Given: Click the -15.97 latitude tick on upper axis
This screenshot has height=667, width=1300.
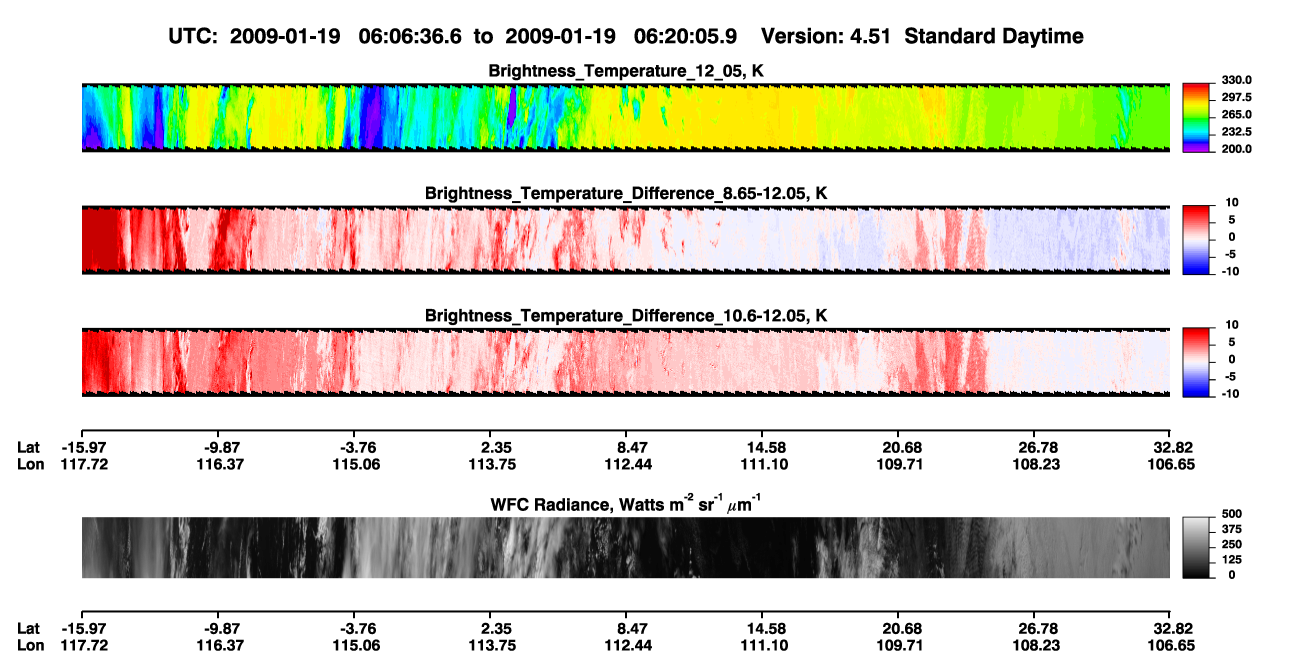Looking at the screenshot, I should [x=82, y=447].
